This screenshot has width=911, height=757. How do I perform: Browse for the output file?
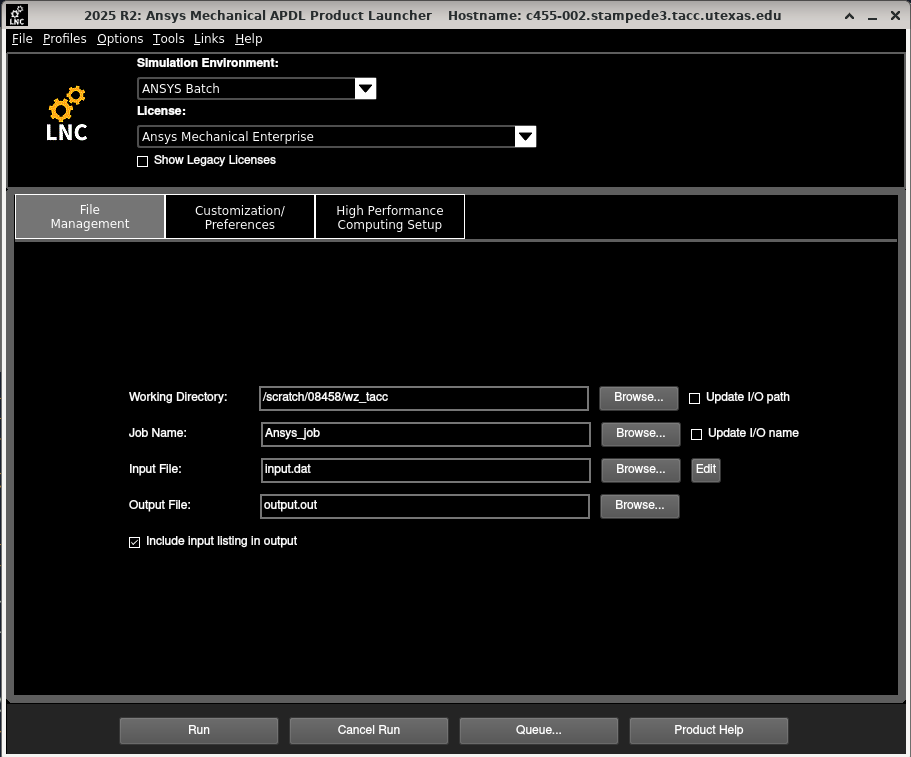pos(640,506)
